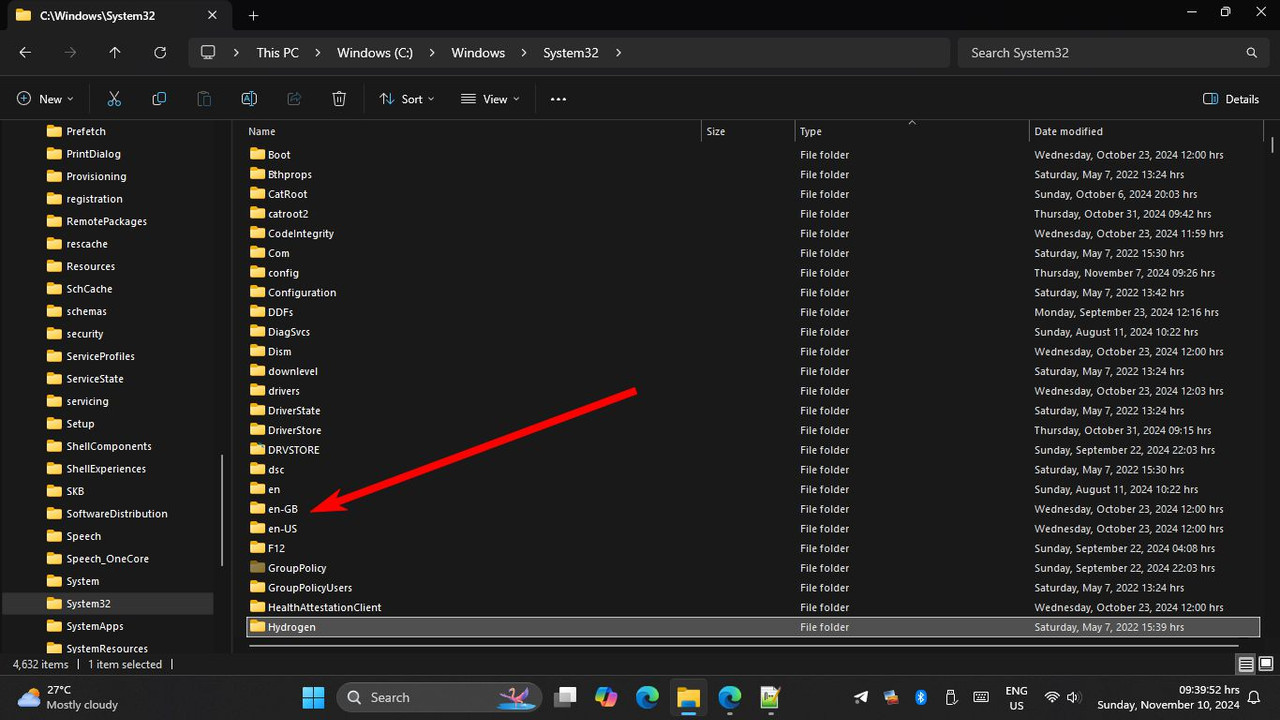Image resolution: width=1280 pixels, height=720 pixels.
Task: Go up one folder level arrow
Action: [x=115, y=52]
